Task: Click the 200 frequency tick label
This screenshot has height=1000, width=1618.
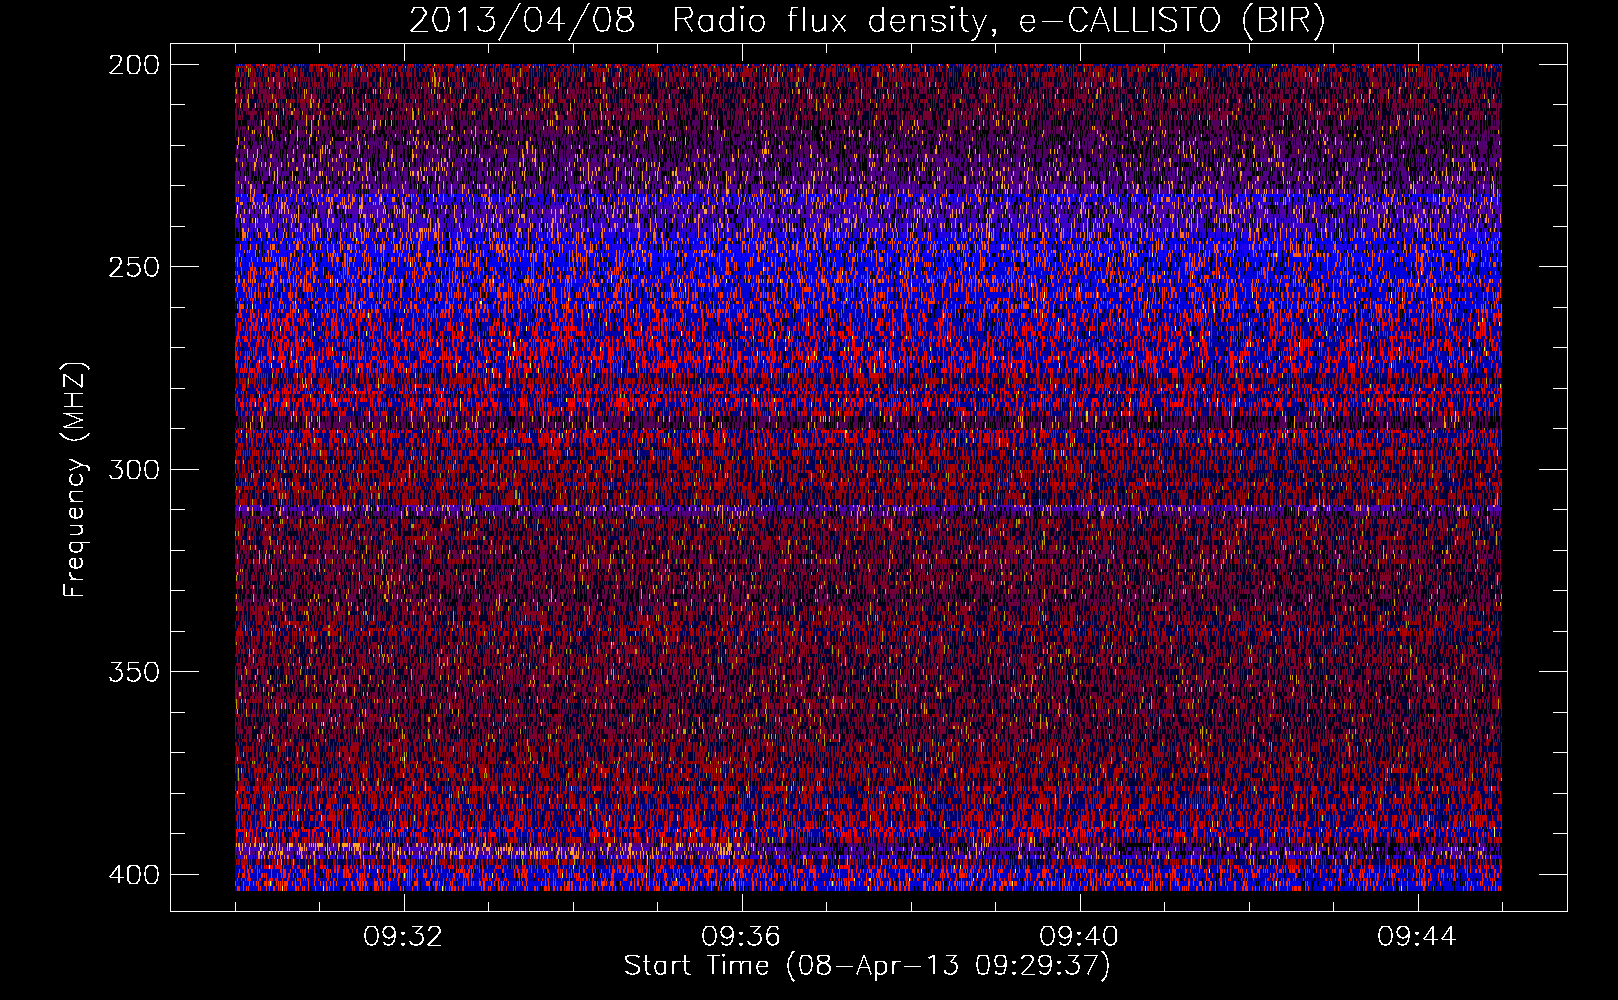Action: [133, 65]
